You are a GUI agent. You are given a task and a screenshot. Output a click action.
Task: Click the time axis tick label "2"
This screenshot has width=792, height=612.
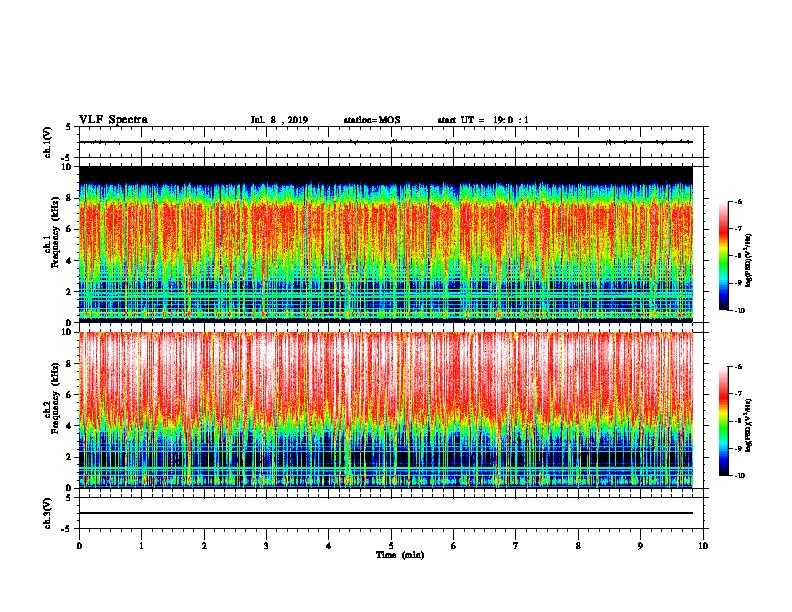204,546
